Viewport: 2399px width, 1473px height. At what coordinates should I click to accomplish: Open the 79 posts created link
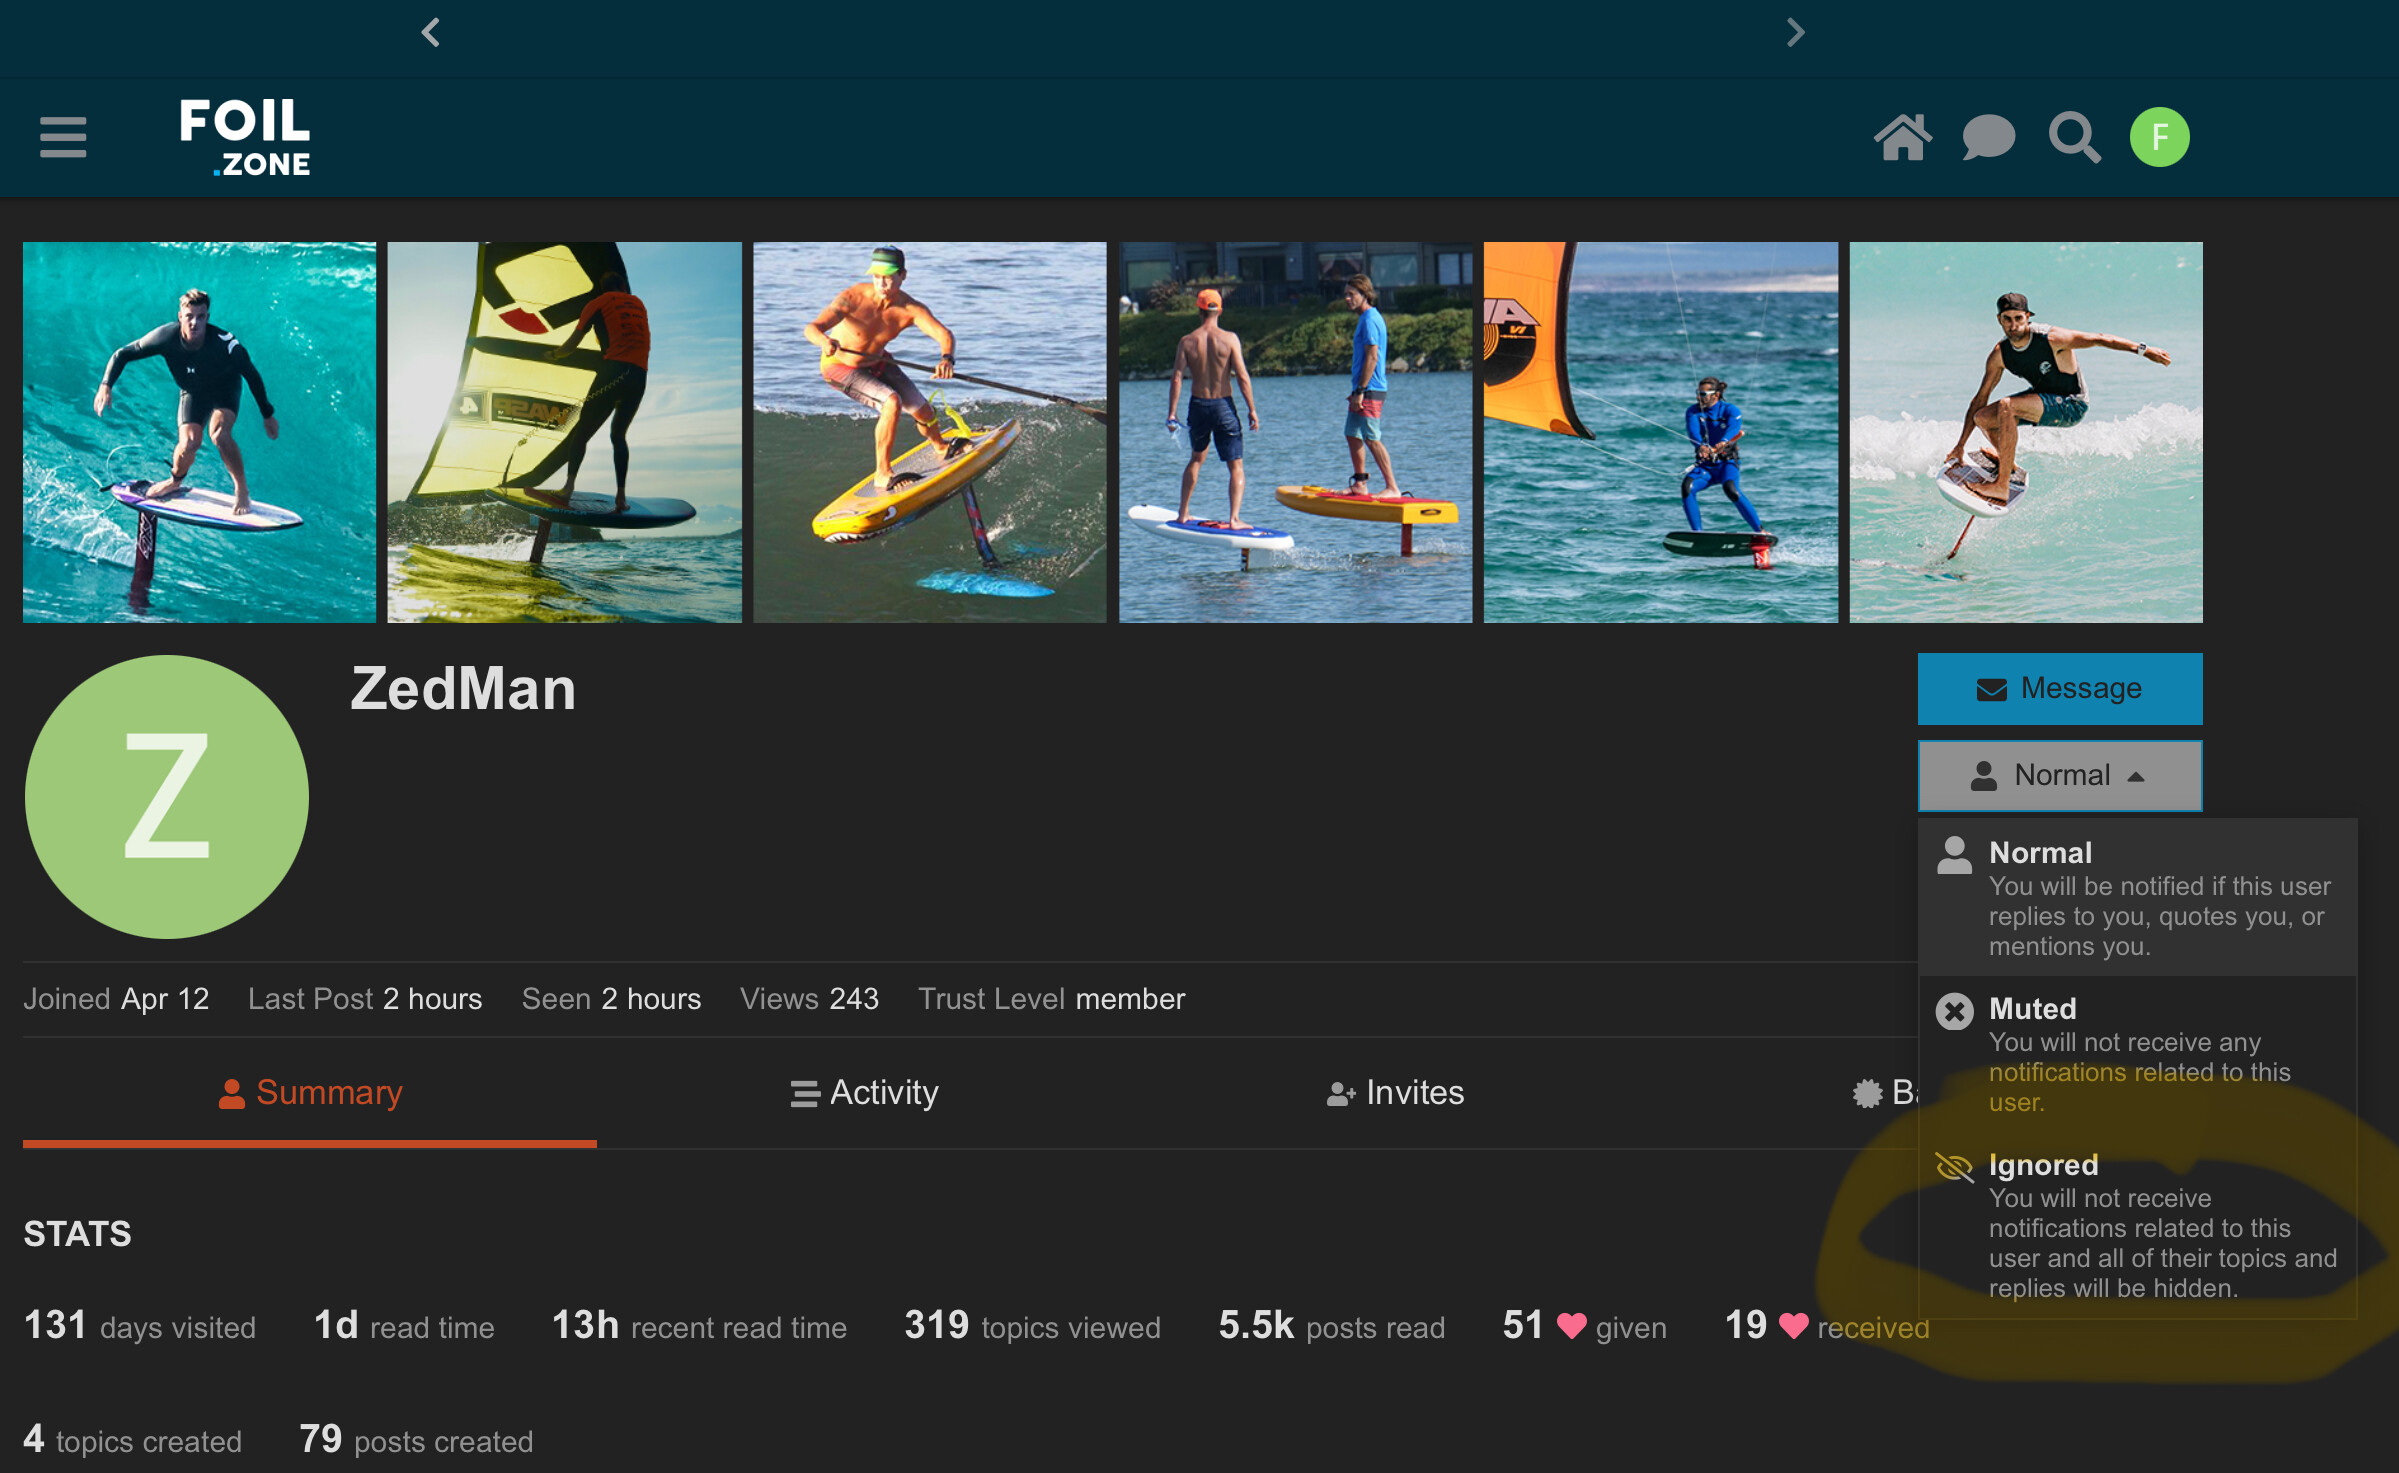point(416,1440)
